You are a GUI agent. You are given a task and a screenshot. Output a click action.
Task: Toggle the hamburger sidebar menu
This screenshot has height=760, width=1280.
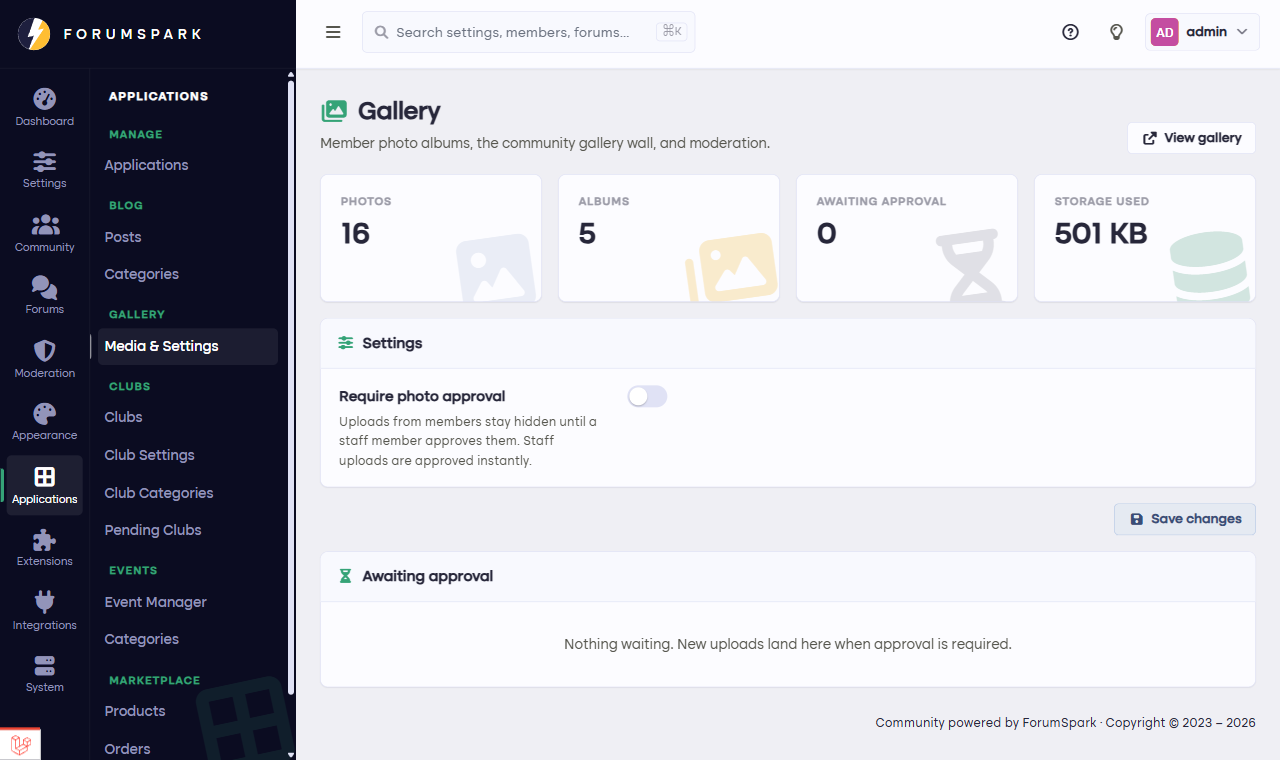click(x=334, y=32)
